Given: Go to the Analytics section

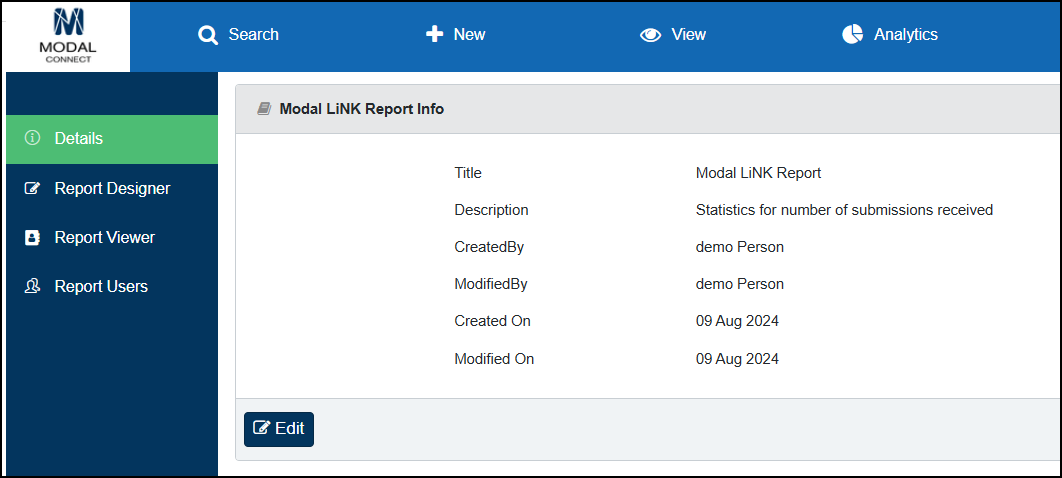Looking at the screenshot, I should pos(890,35).
